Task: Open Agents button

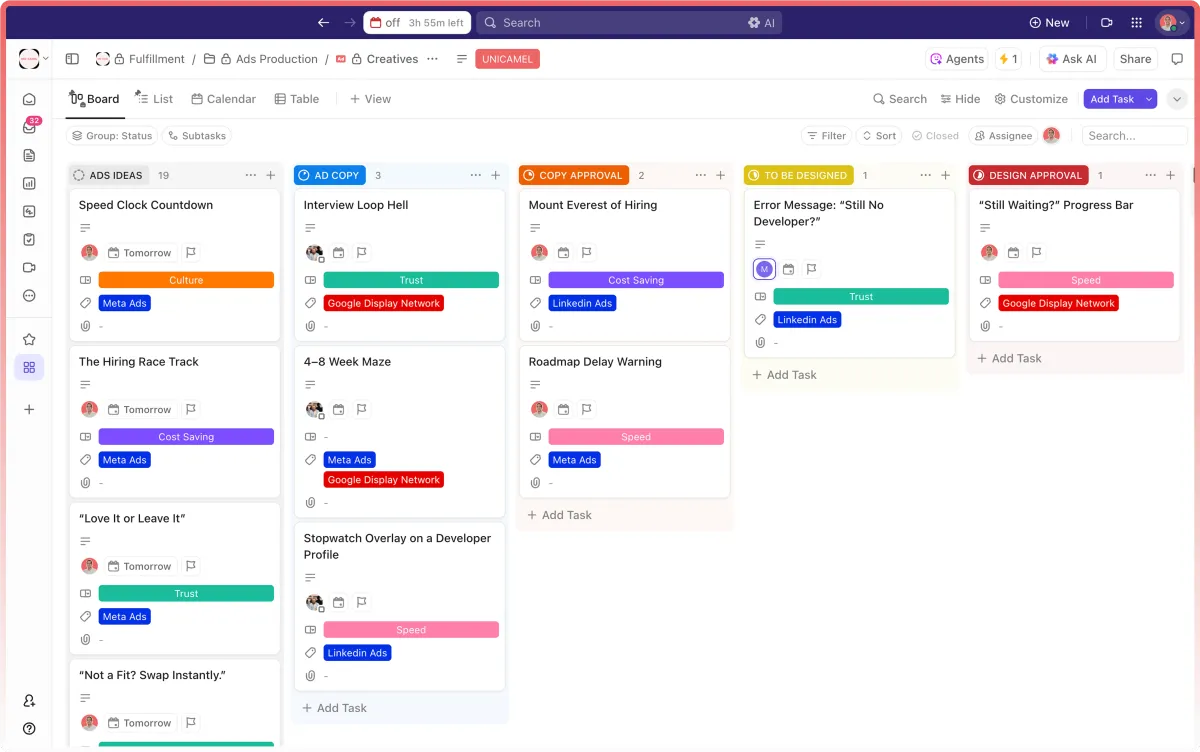Action: [957, 59]
